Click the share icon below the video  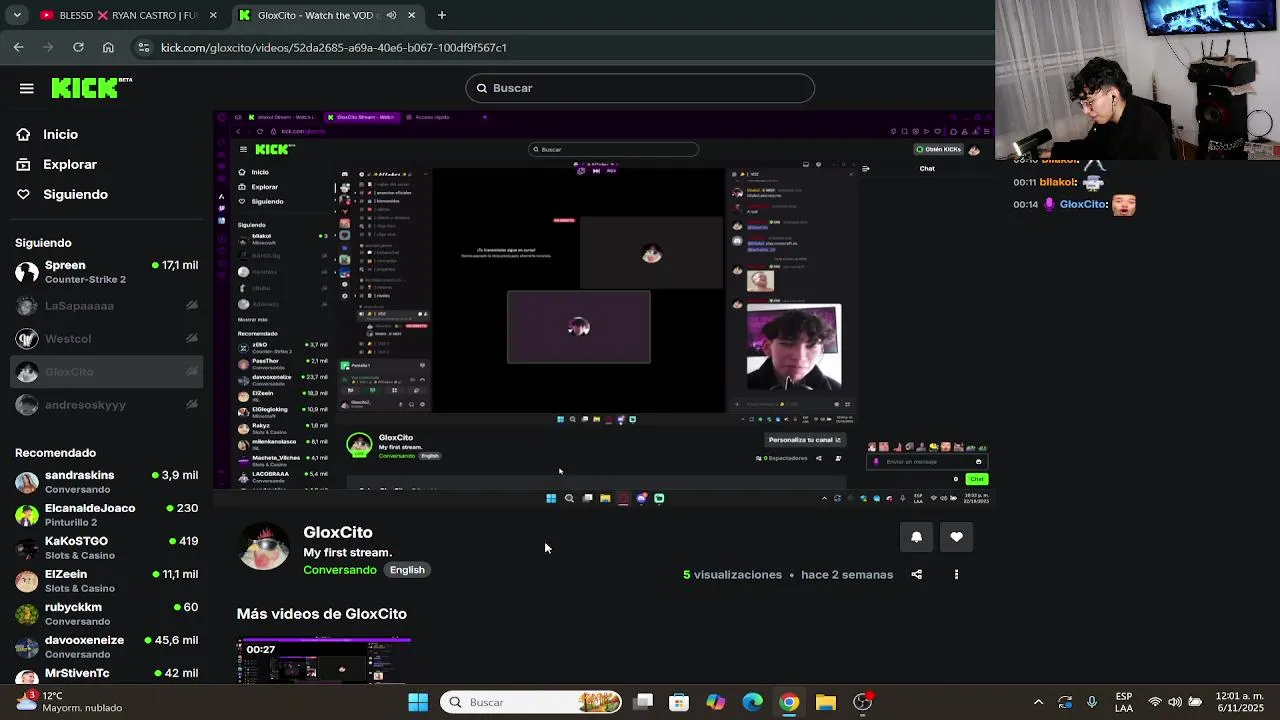point(917,574)
